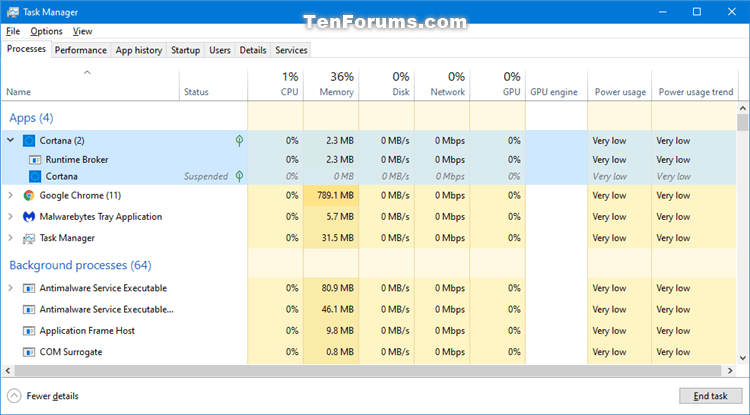Viewport: 750px width, 415px height.
Task: Click the Fewer details link
Action: click(x=52, y=396)
